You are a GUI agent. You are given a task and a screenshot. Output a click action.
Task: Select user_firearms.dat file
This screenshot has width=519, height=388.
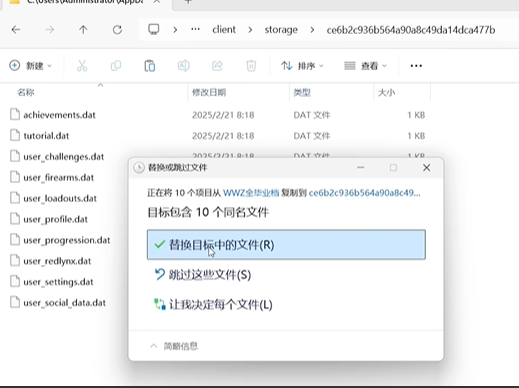[x=59, y=178]
